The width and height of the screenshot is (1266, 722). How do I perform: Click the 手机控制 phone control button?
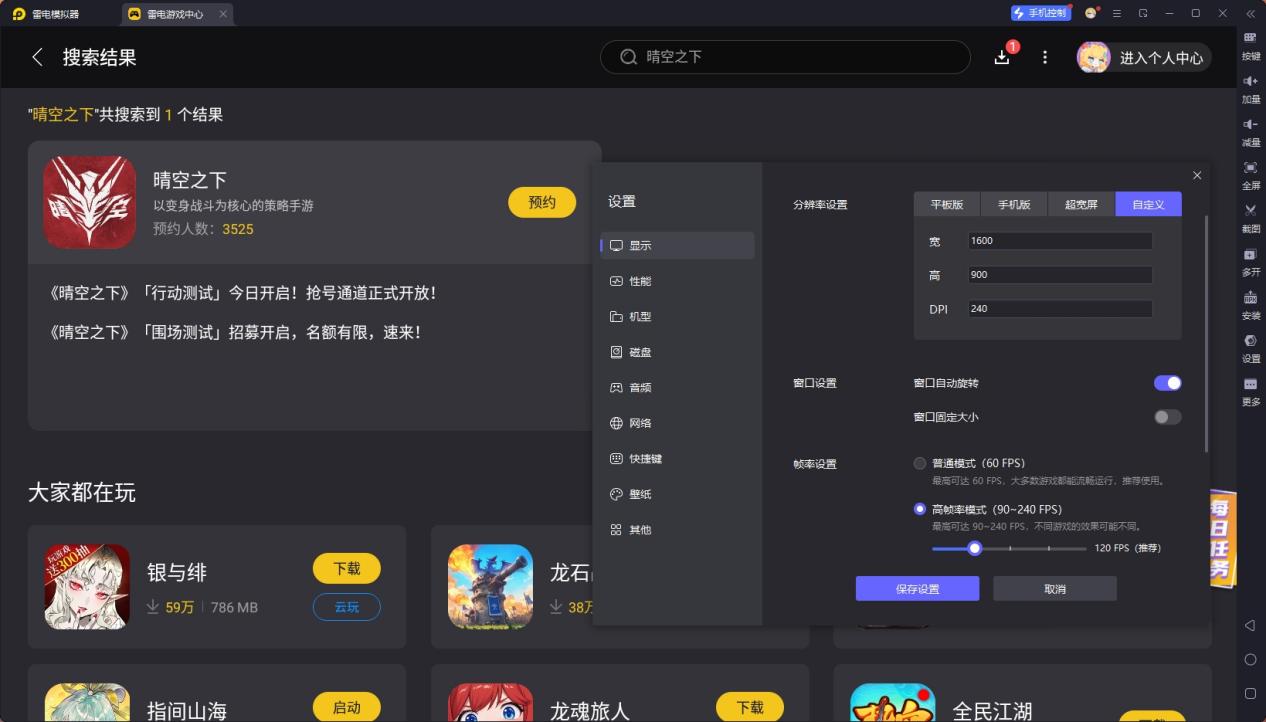1041,13
